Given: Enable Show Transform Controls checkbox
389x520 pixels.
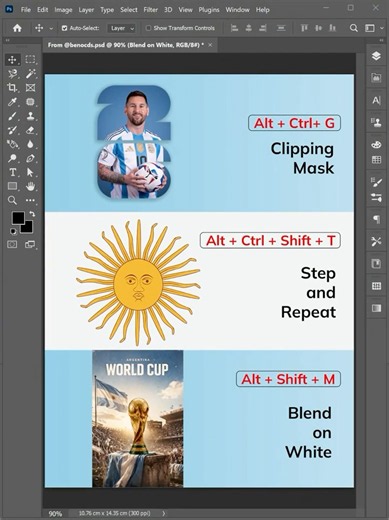Looking at the screenshot, I should pos(149,28).
